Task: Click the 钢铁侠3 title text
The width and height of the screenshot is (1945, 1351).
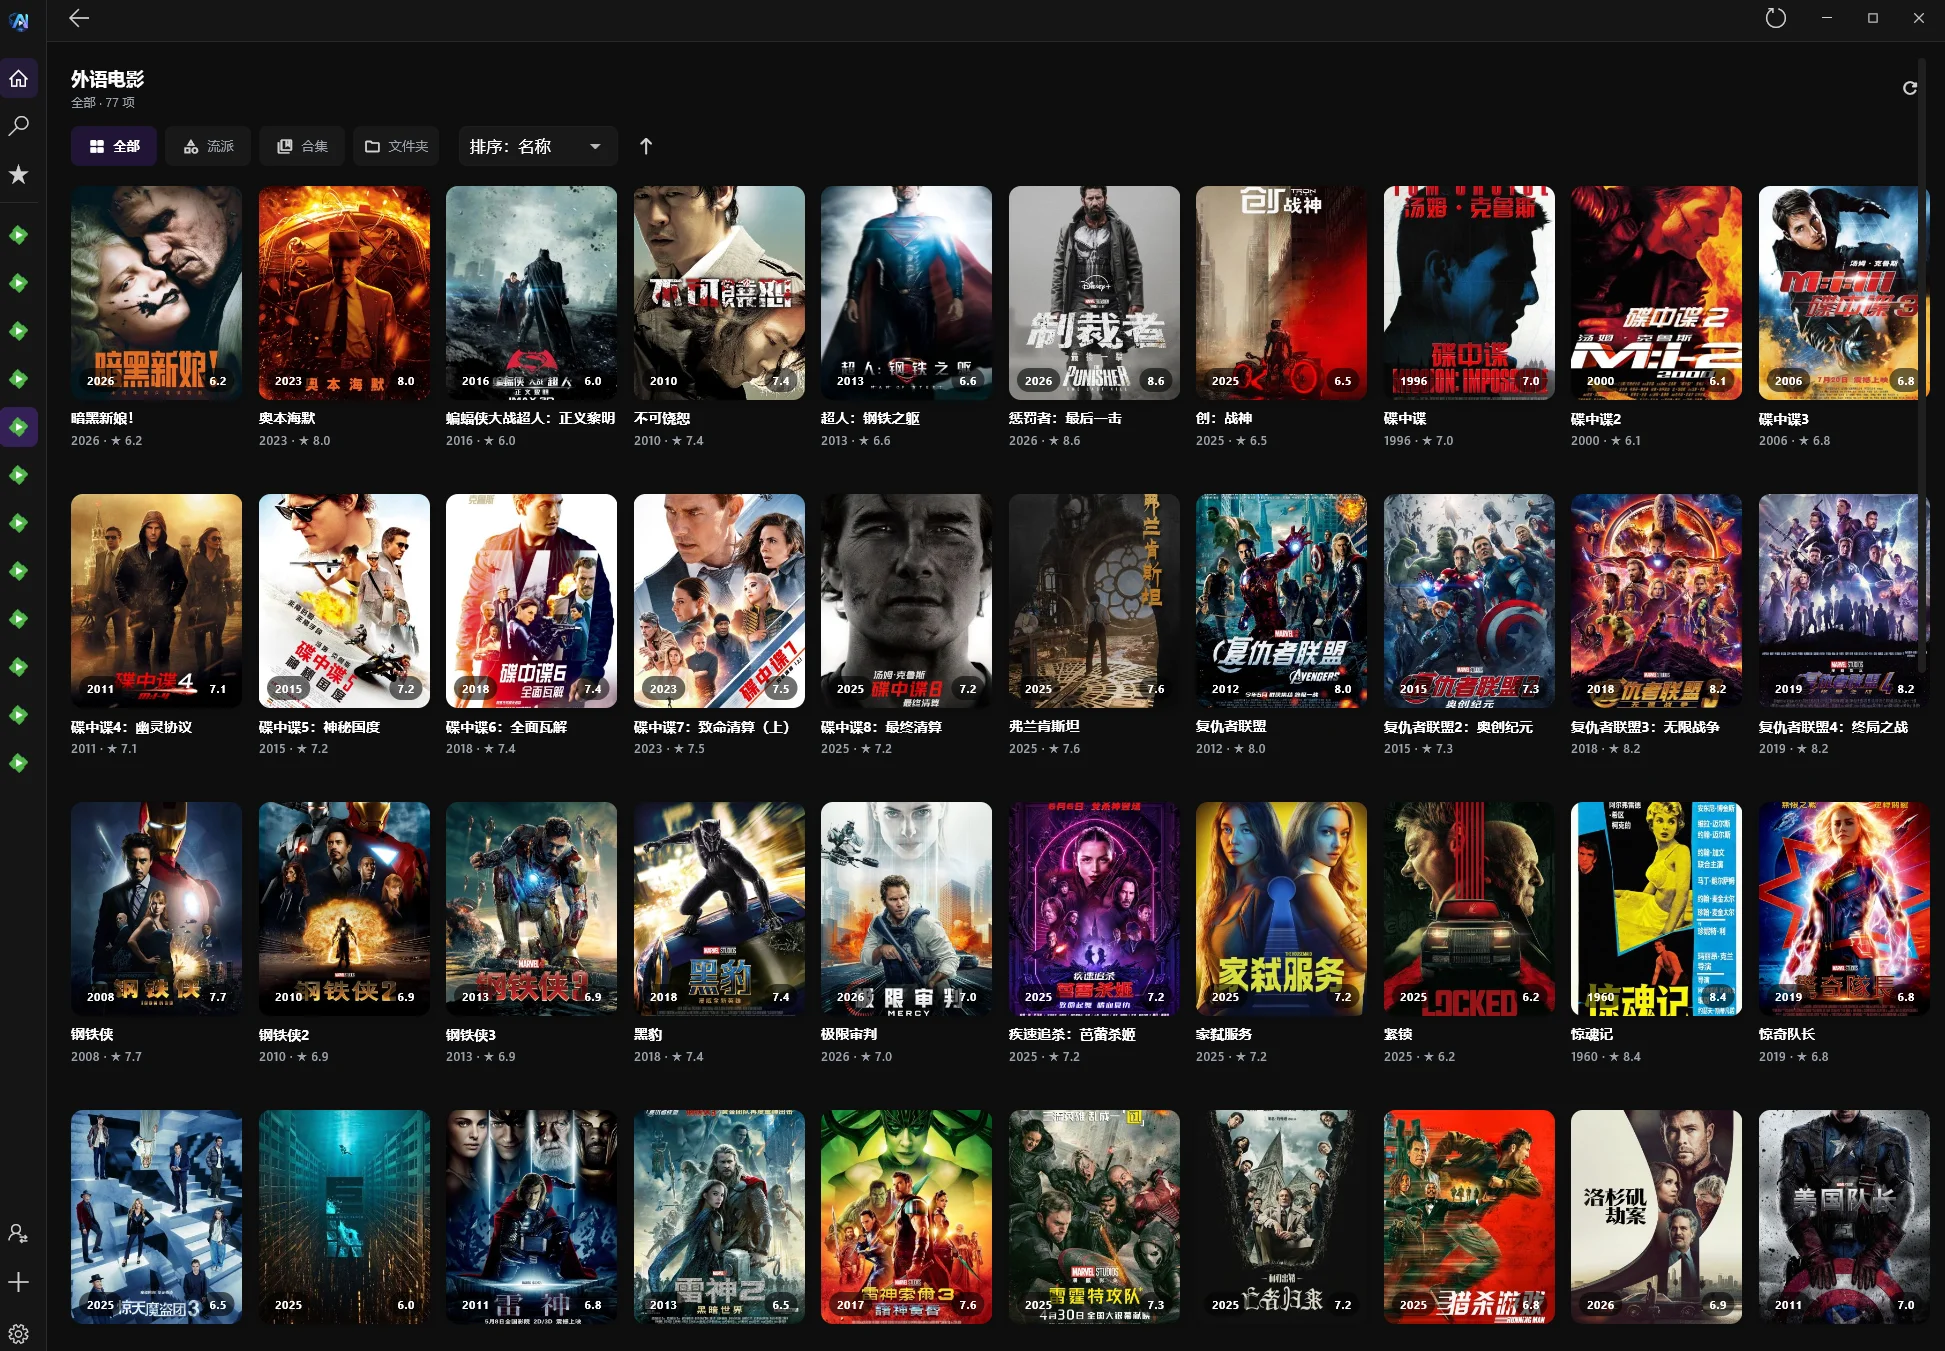Action: coord(471,1034)
